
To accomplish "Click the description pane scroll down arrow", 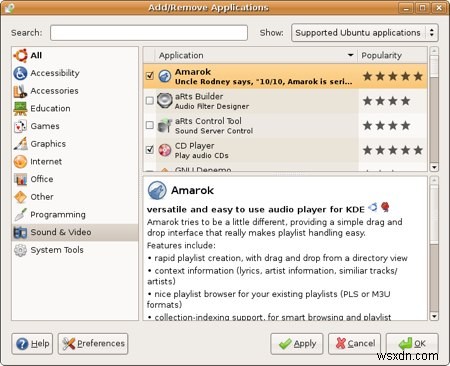I will (434, 316).
